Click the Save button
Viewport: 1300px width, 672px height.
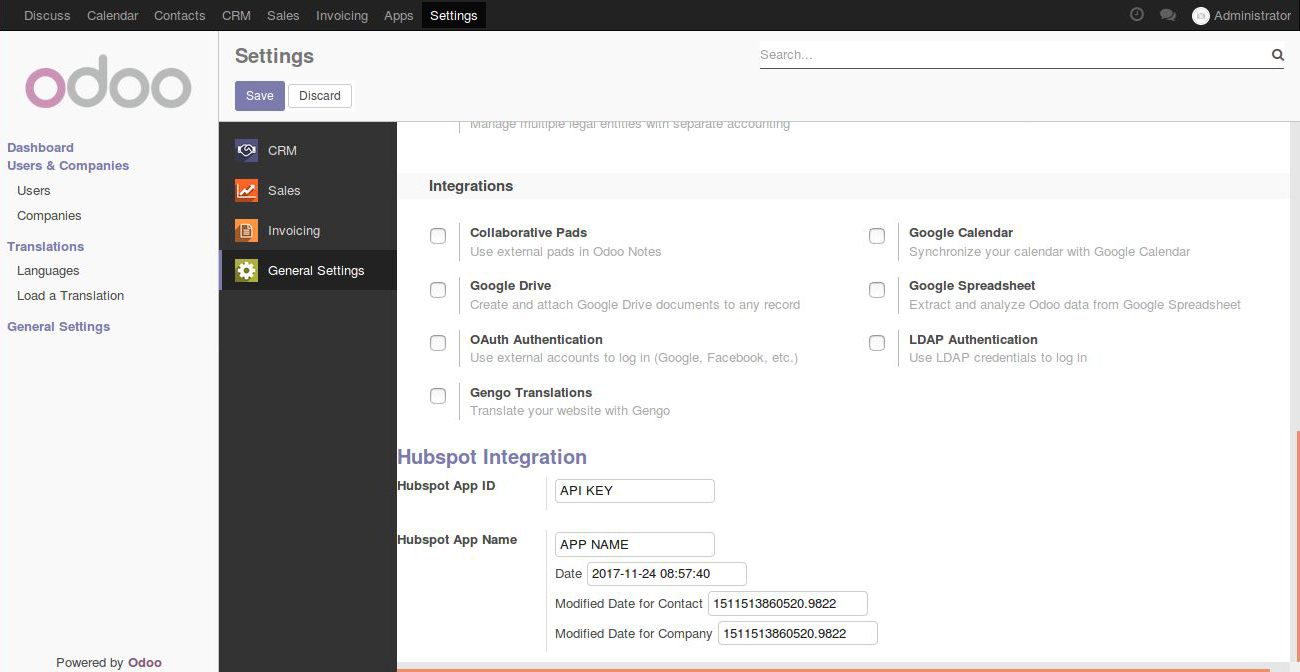coord(260,96)
